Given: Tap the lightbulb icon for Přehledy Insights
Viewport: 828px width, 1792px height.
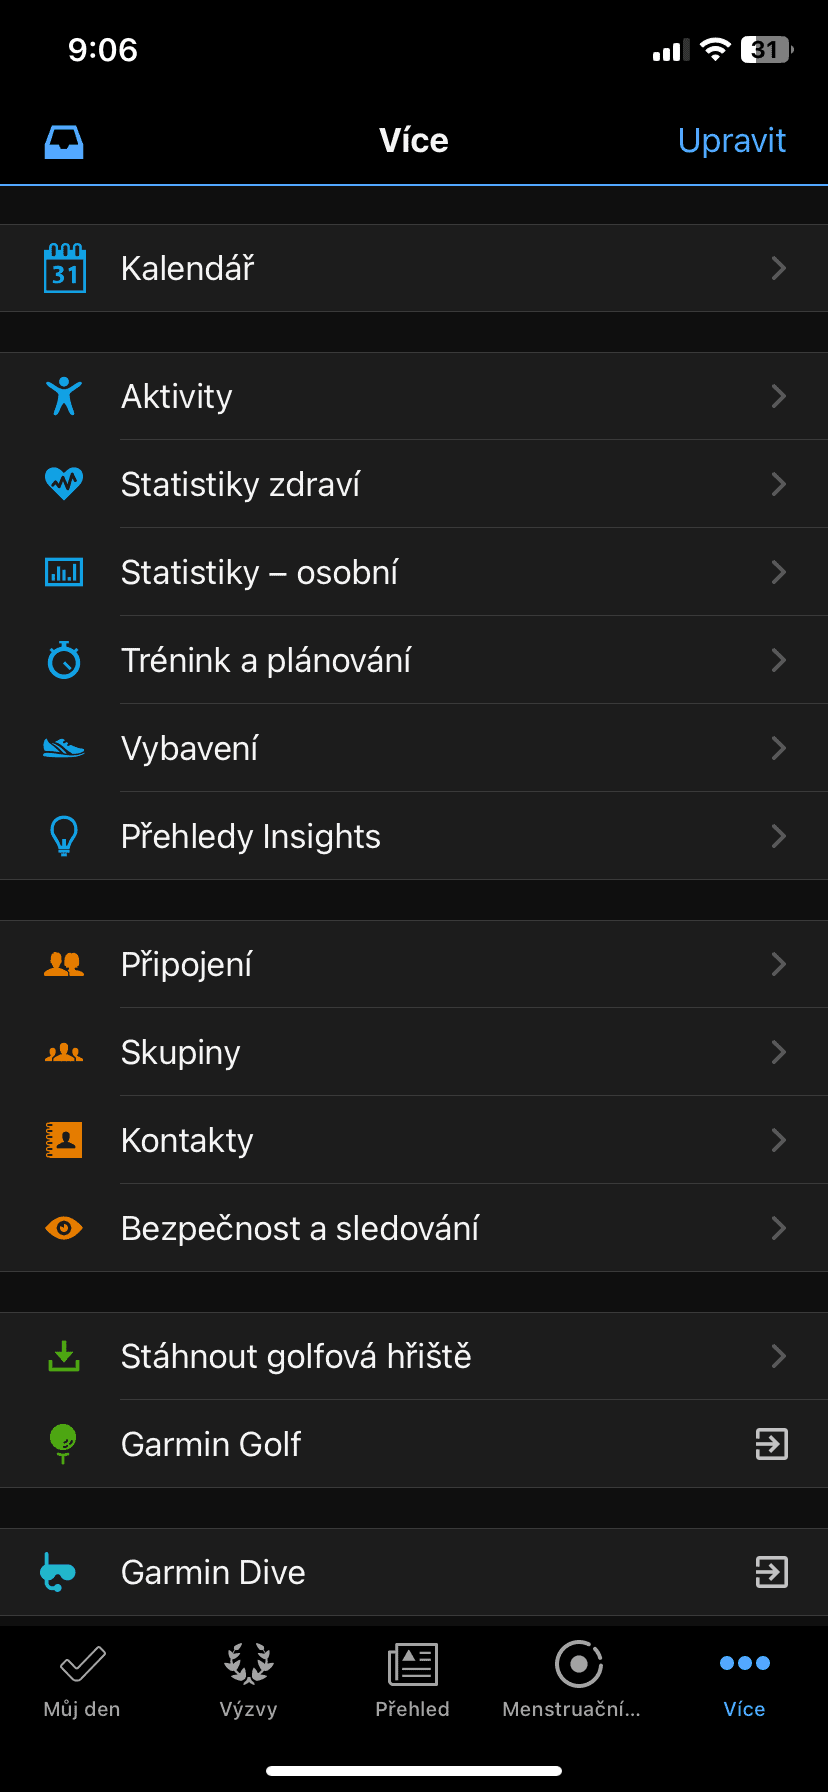Looking at the screenshot, I should (x=64, y=836).
